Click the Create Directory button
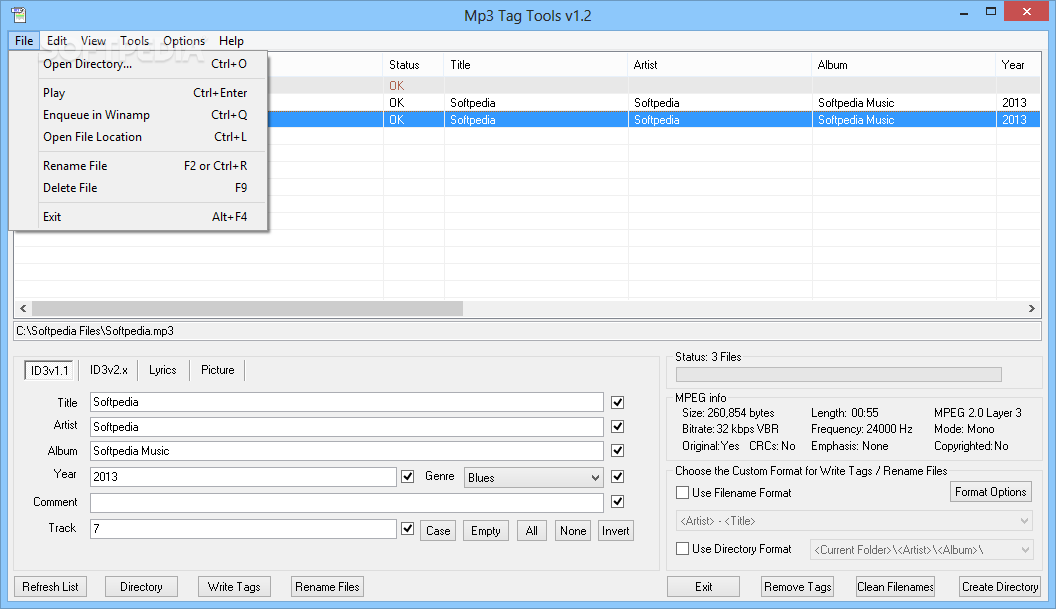The image size is (1056, 609). click(1000, 587)
